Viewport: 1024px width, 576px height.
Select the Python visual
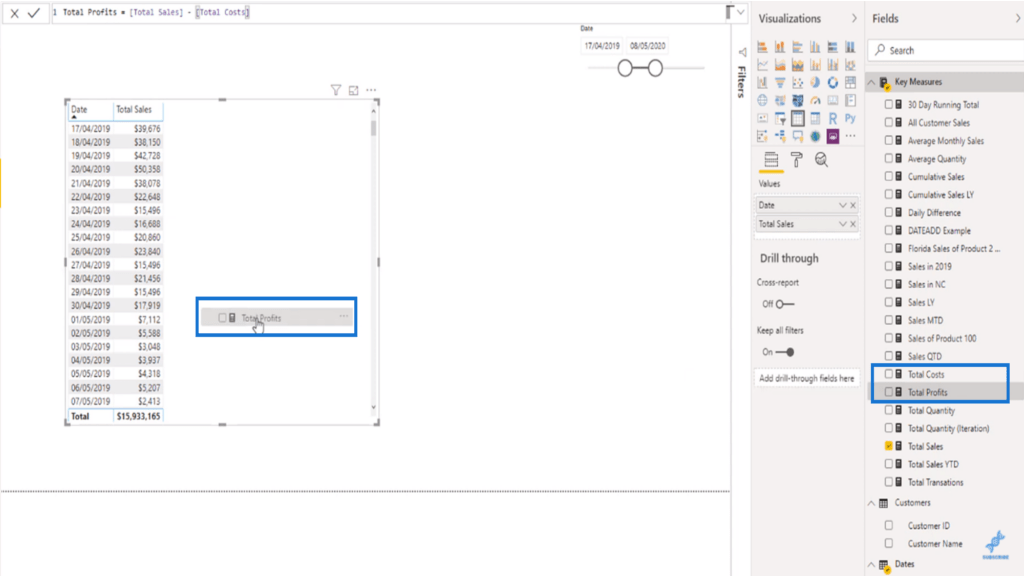850,118
